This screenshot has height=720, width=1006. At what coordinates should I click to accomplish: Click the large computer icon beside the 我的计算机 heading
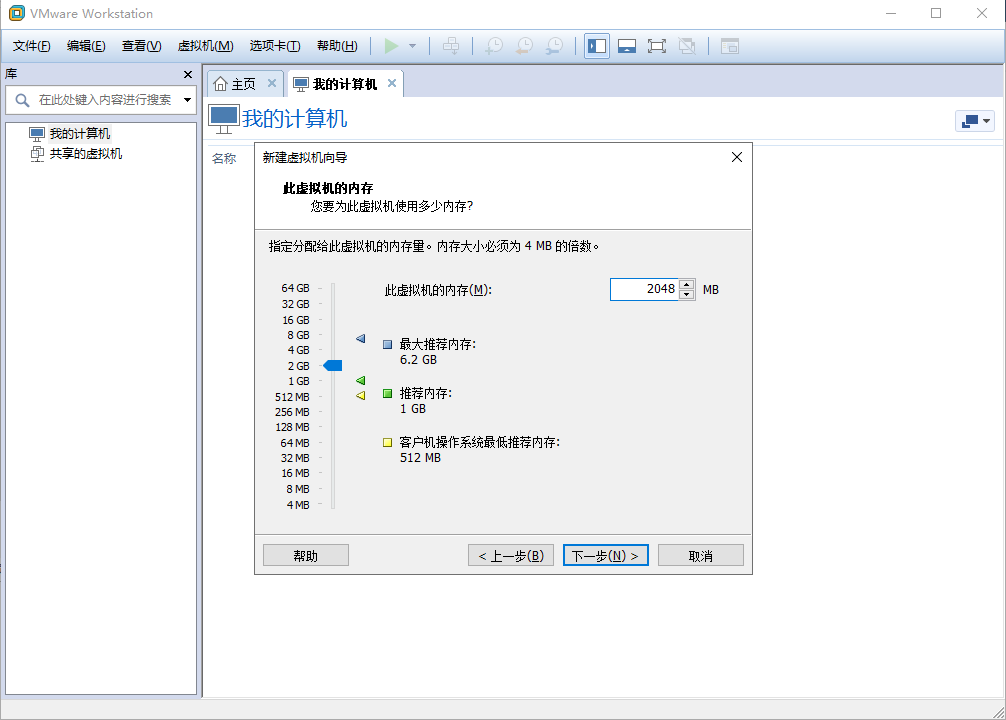224,119
